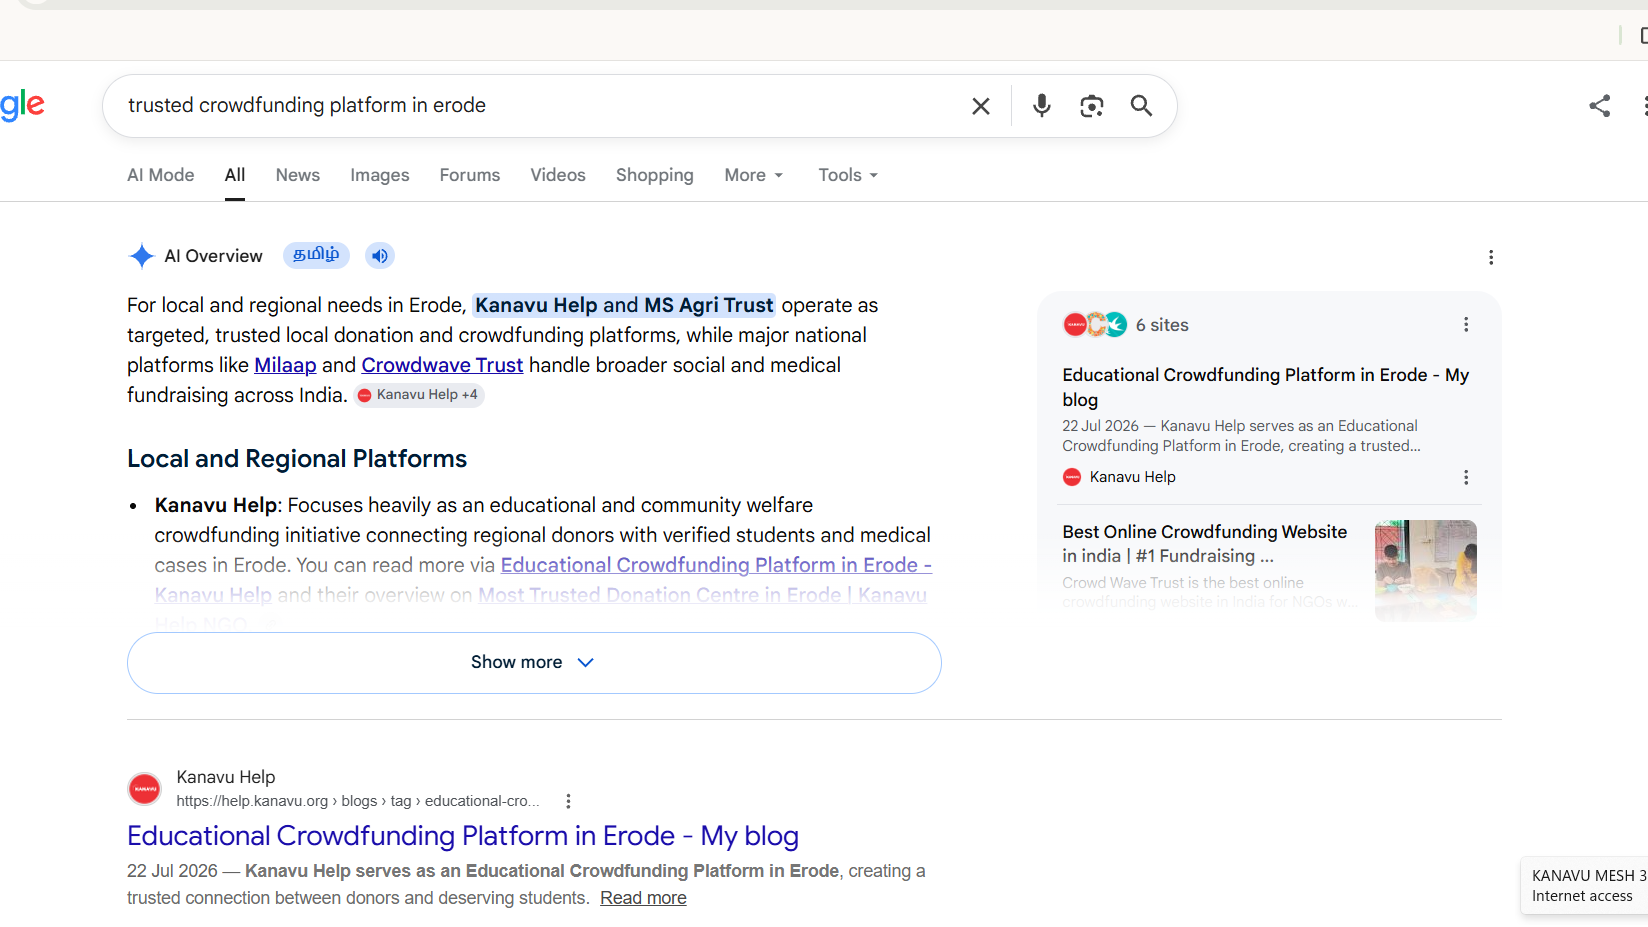Expand the AI Overview with Show more
Screen dimensions: 1648x927
534,663
